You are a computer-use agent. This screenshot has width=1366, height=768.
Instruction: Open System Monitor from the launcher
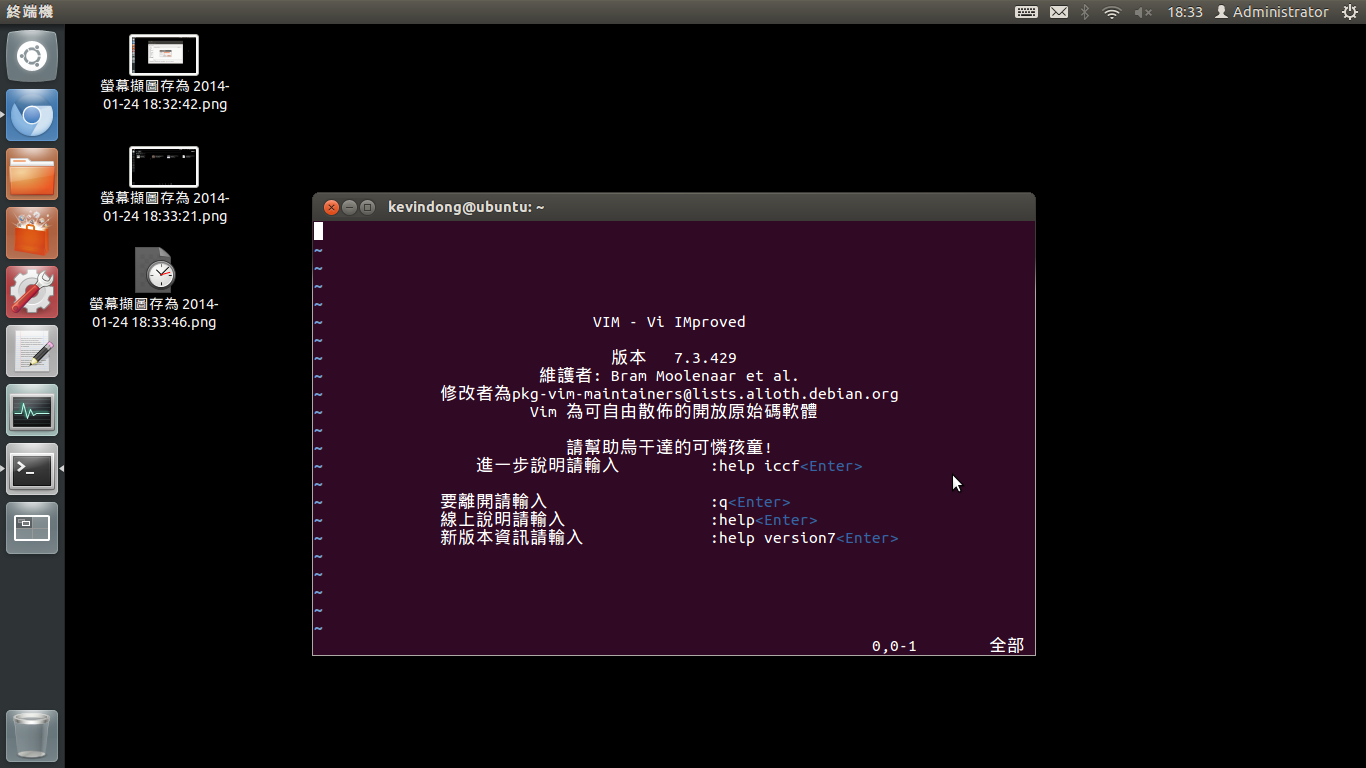32,410
